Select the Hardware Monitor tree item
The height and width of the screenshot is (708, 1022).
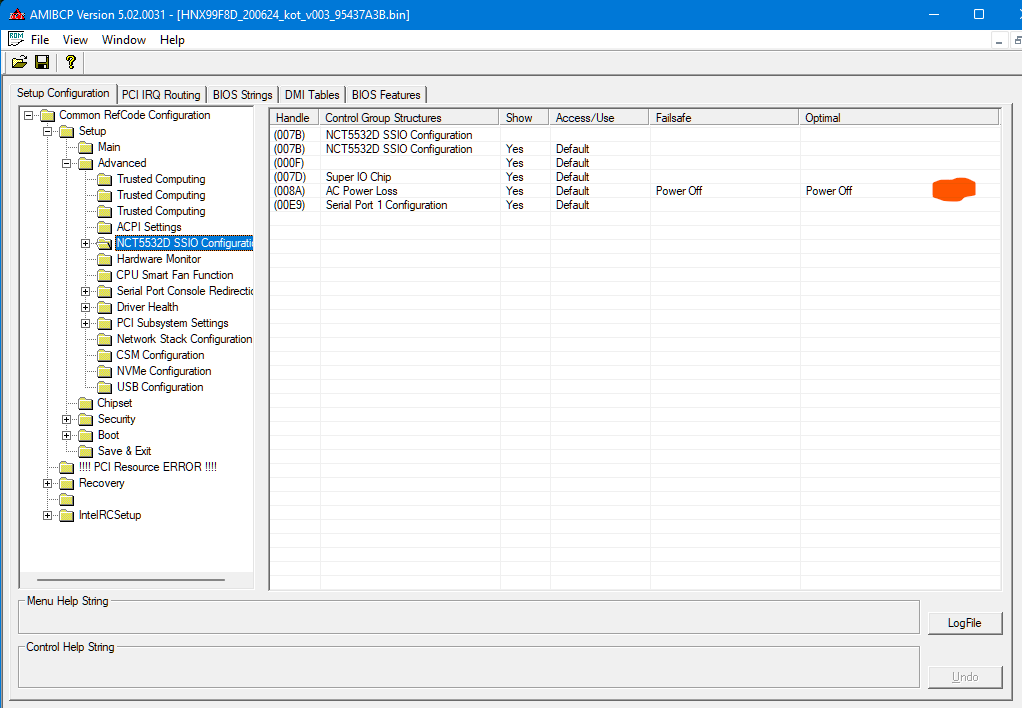(158, 259)
